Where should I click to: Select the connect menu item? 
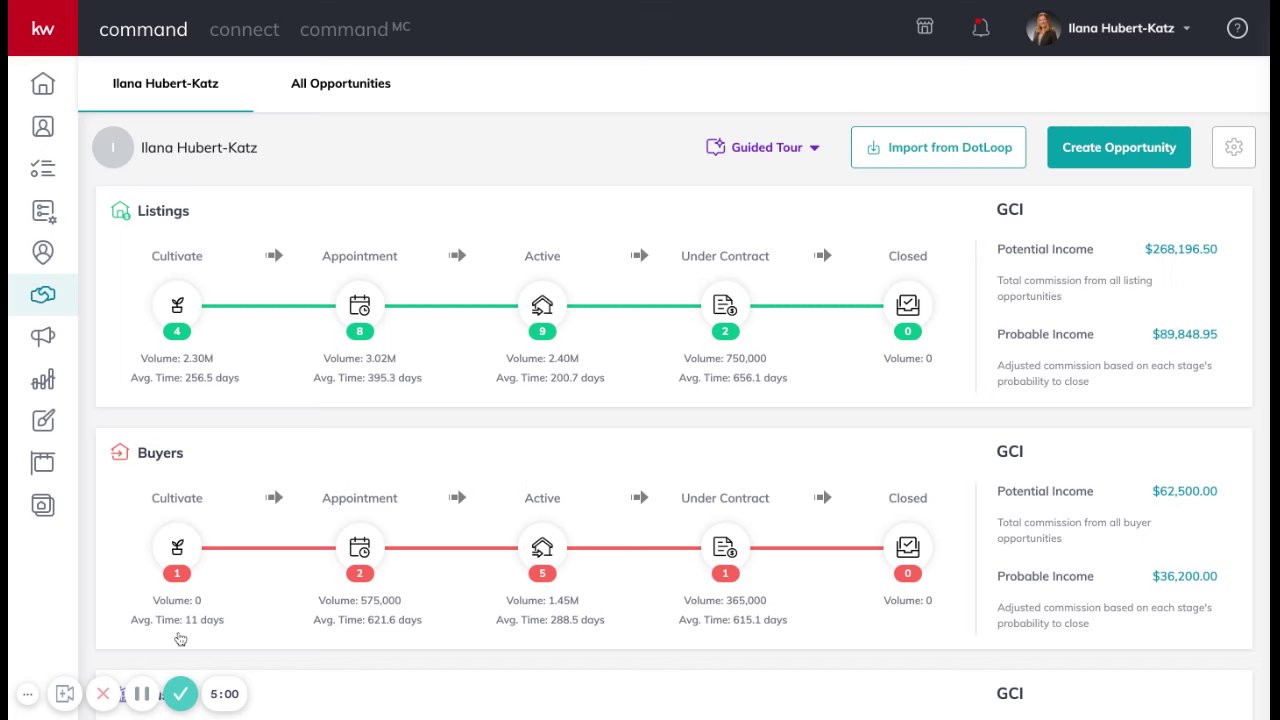(x=244, y=29)
